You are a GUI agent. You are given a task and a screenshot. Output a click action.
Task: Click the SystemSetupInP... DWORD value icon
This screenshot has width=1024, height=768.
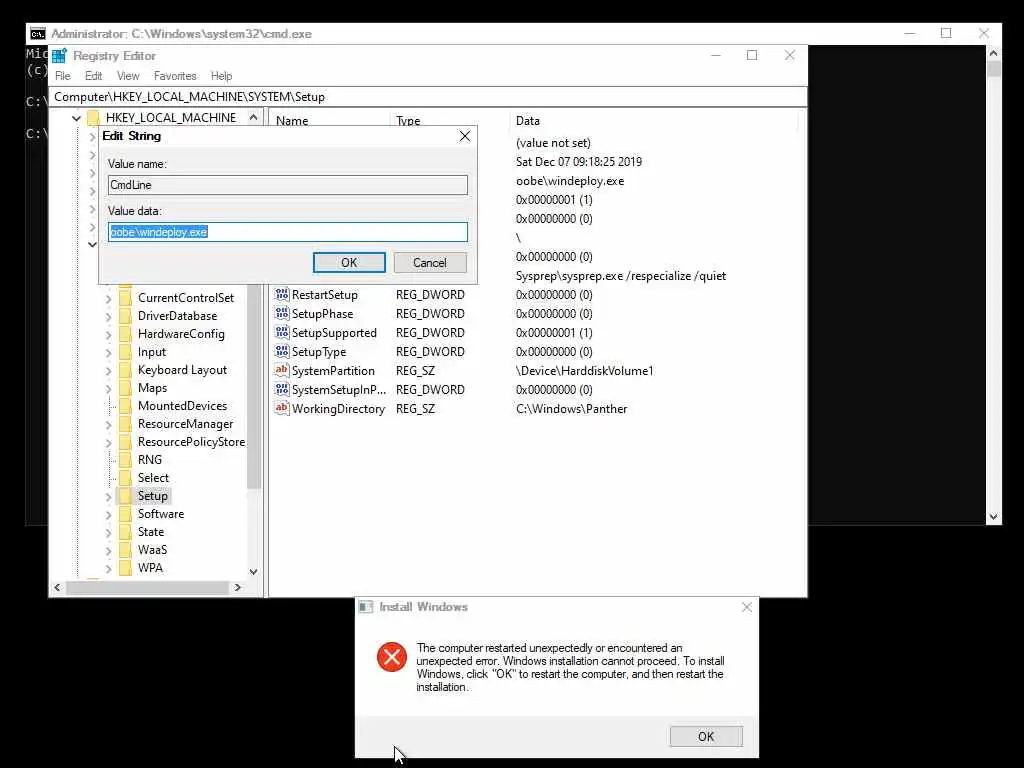[x=281, y=389]
